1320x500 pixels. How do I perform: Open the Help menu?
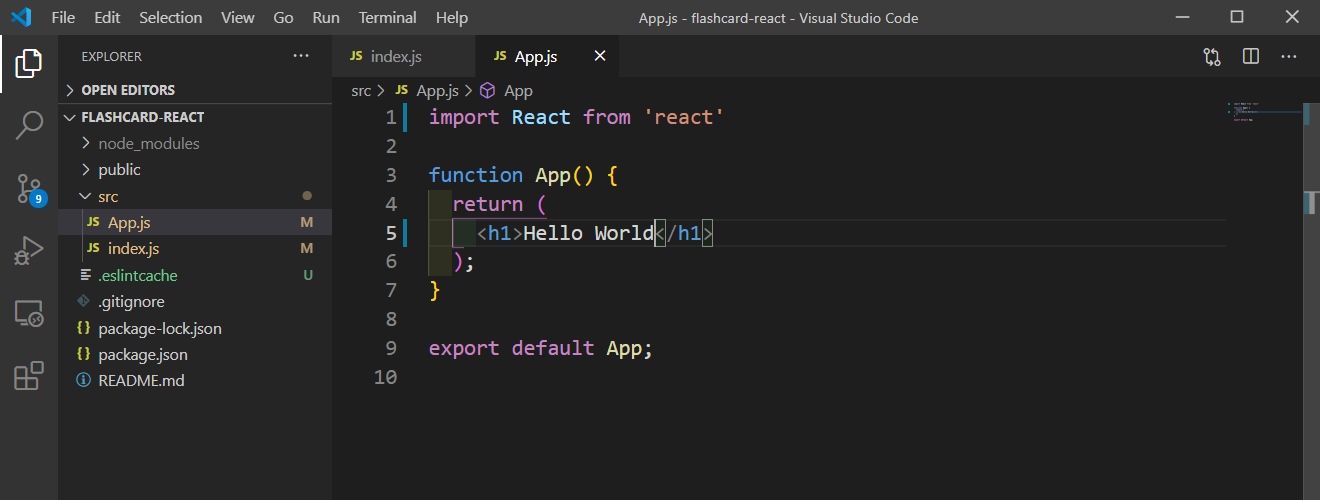point(452,17)
